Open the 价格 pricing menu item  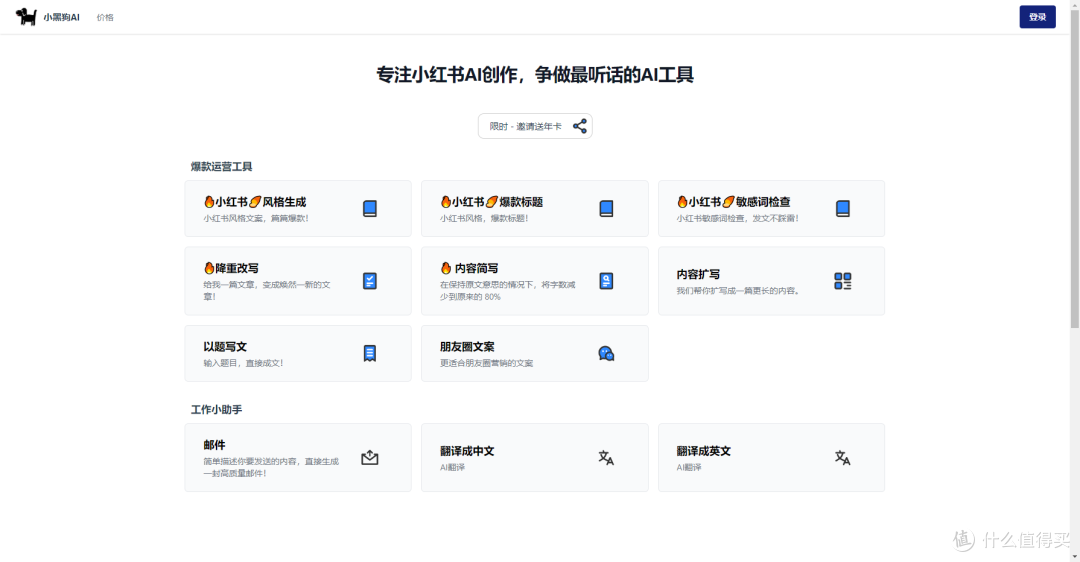coord(105,17)
